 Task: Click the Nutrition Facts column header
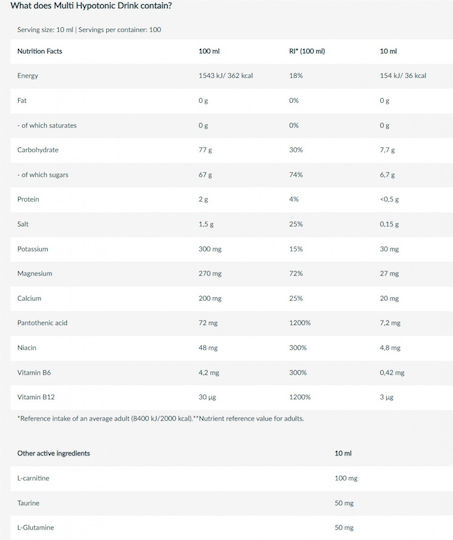pos(40,51)
